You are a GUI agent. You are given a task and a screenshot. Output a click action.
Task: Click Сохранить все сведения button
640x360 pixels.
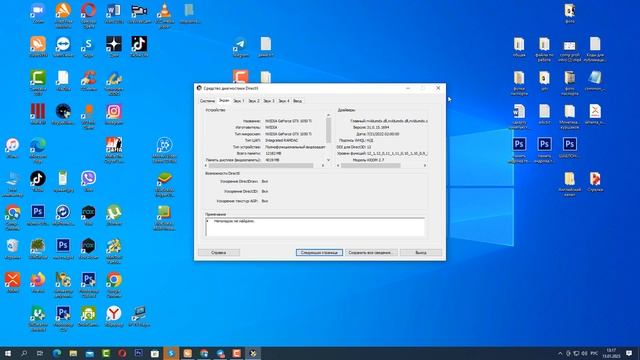click(371, 253)
